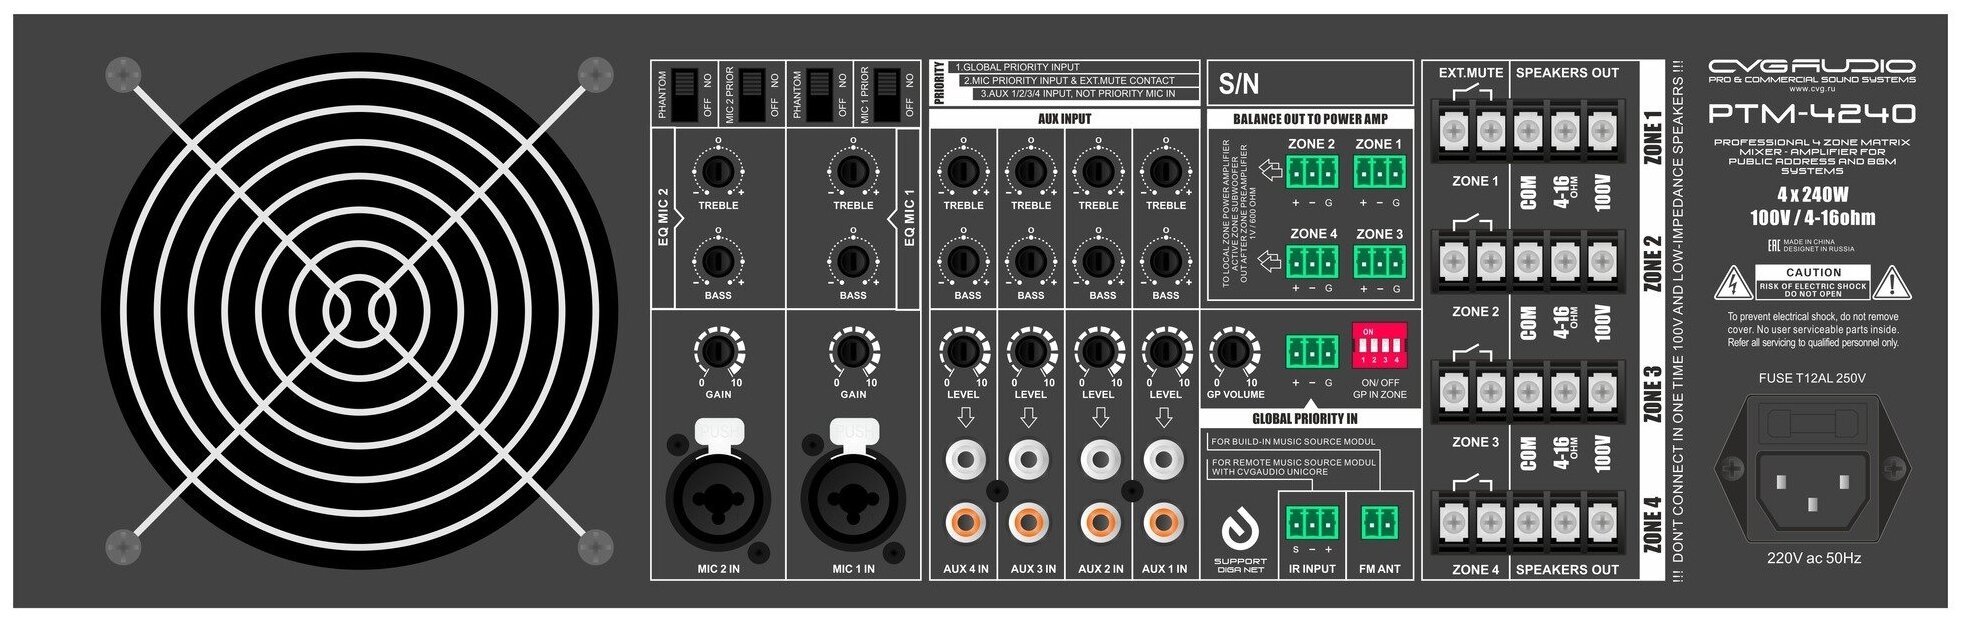Click the BASS knob in the AUX 2 column
This screenshot has width=1964, height=620.
[x=1098, y=261]
